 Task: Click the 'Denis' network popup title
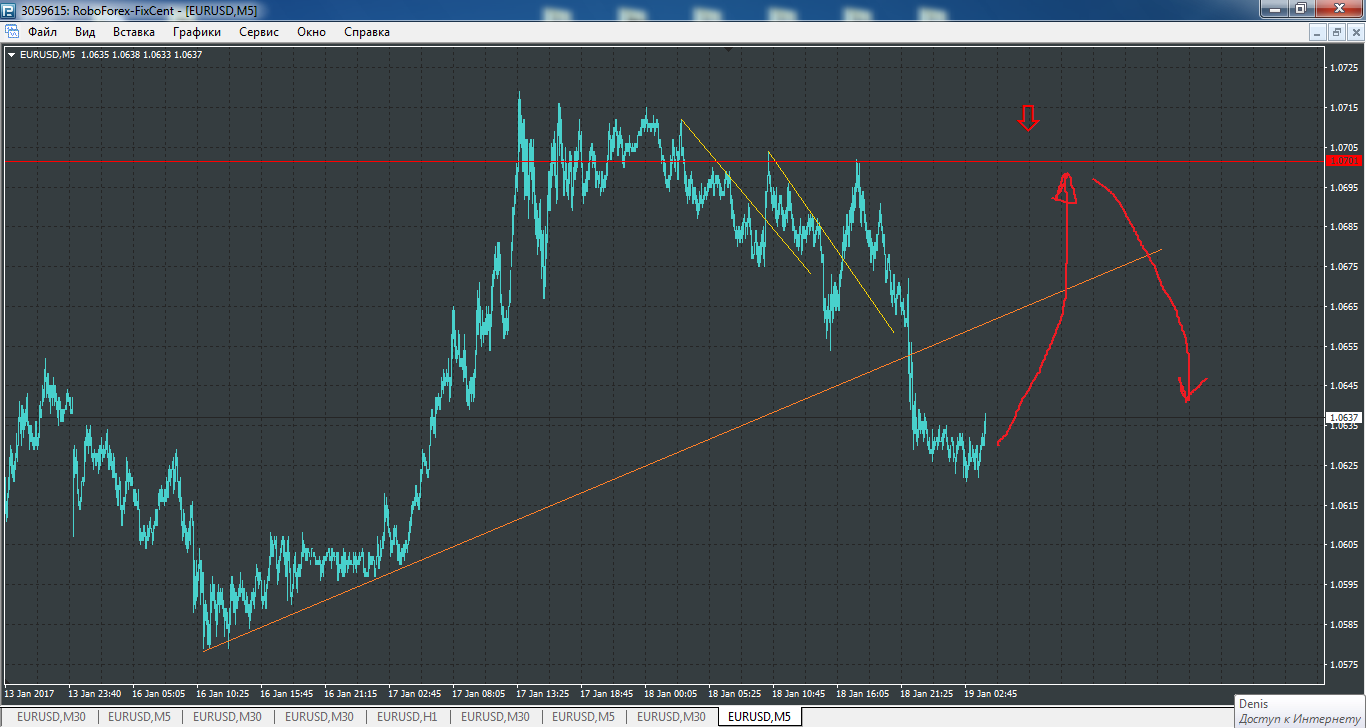[x=1253, y=704]
